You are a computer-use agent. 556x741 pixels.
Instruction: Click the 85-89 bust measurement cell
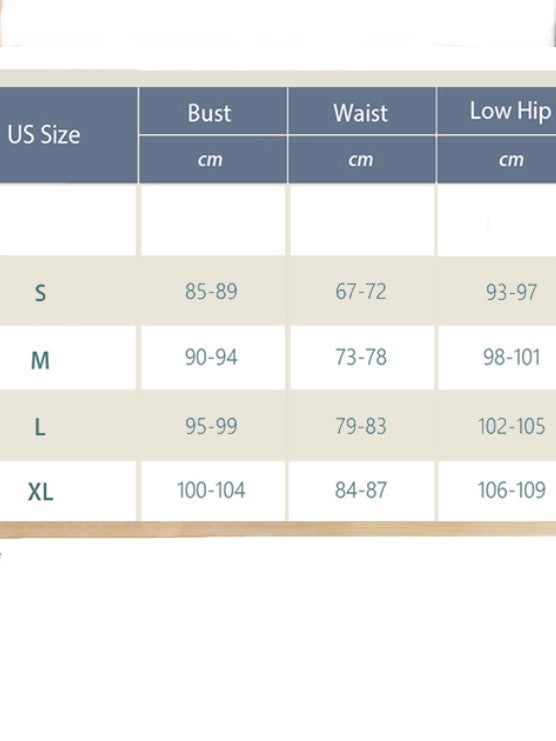[211, 291]
